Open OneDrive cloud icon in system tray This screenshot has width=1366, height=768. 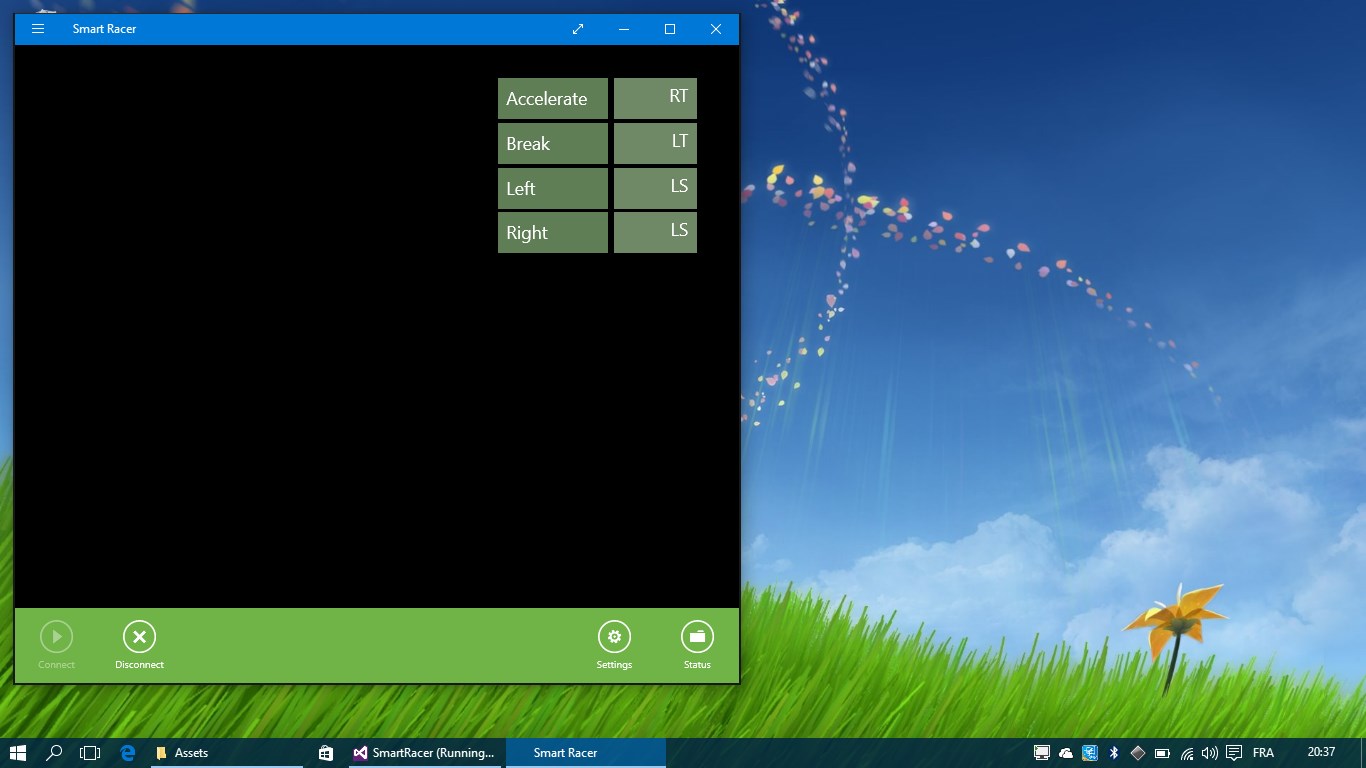(x=1066, y=753)
